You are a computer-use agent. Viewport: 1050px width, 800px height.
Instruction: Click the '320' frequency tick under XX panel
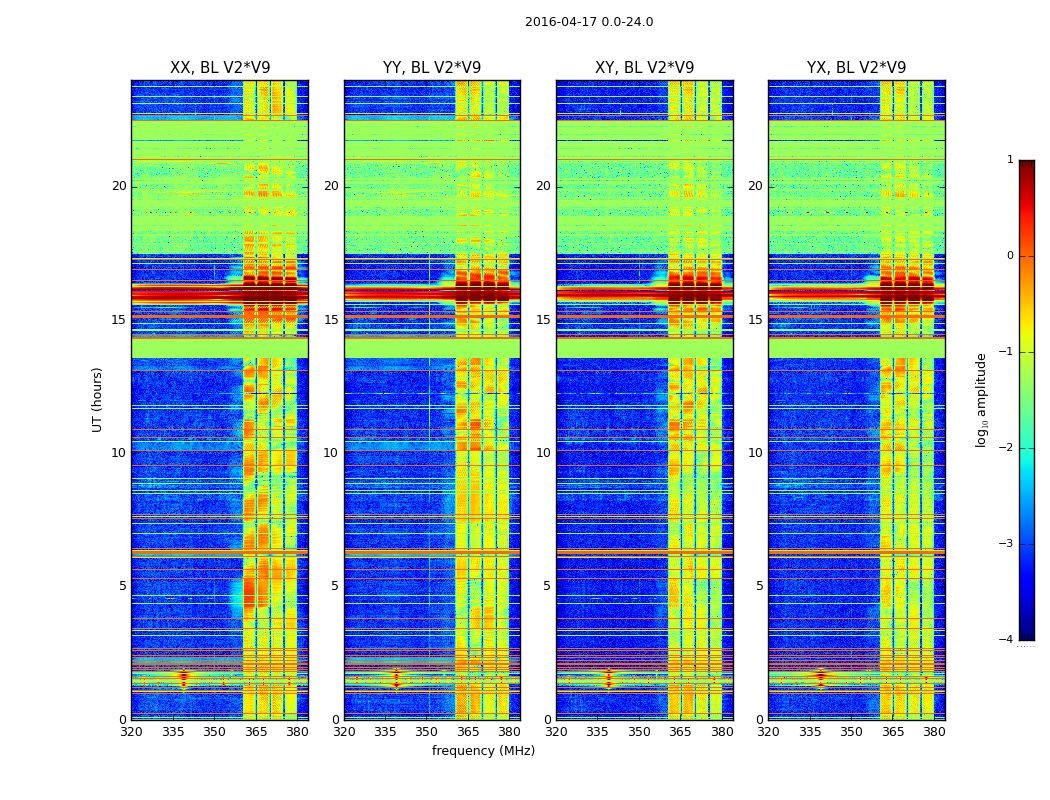(131, 732)
